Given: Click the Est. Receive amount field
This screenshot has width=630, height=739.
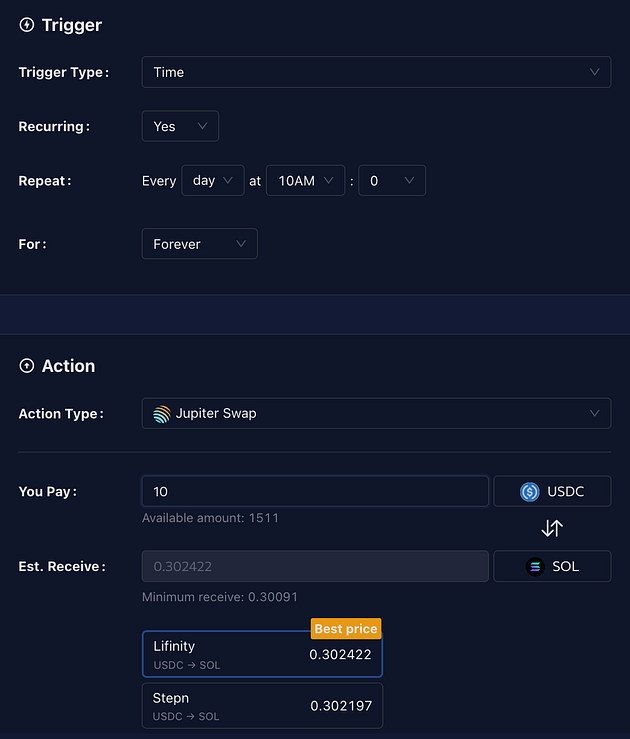Looking at the screenshot, I should pyautogui.click(x=315, y=566).
